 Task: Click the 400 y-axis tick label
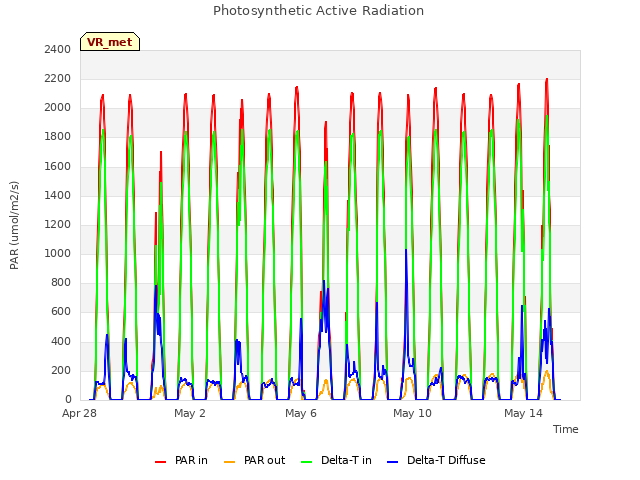click(61, 341)
